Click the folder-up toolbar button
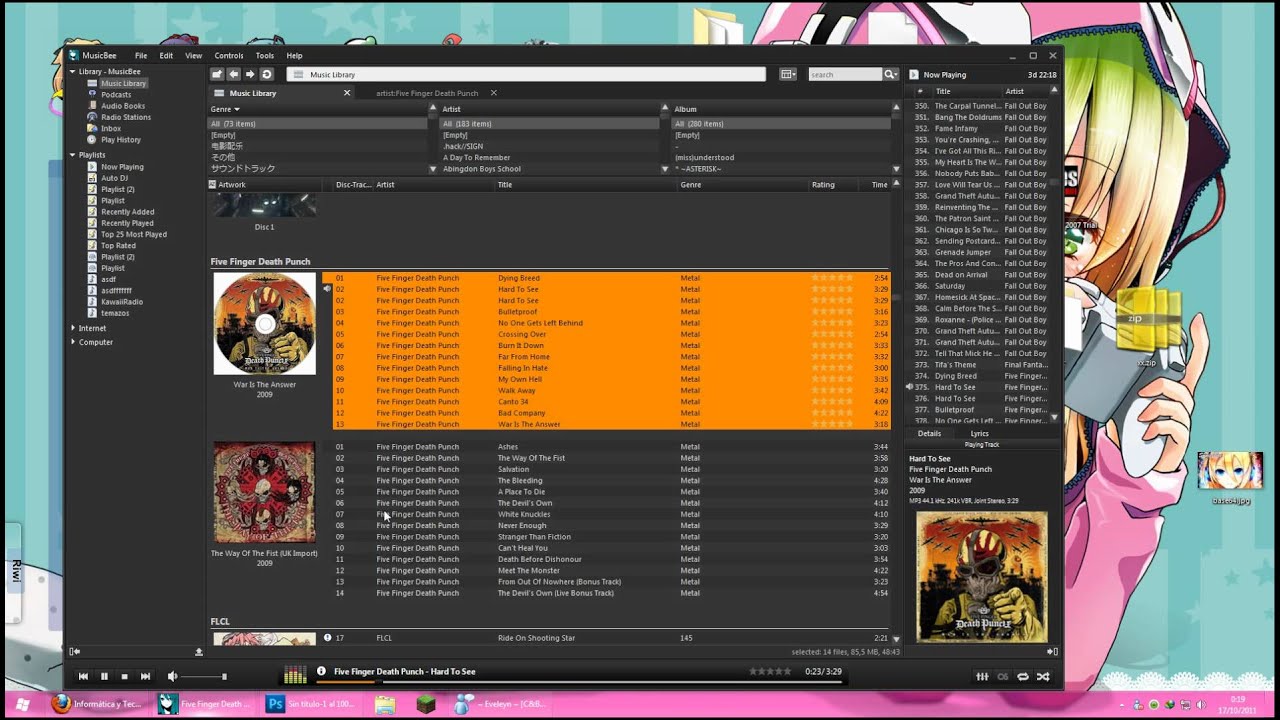This screenshot has width=1280, height=720. [217, 74]
